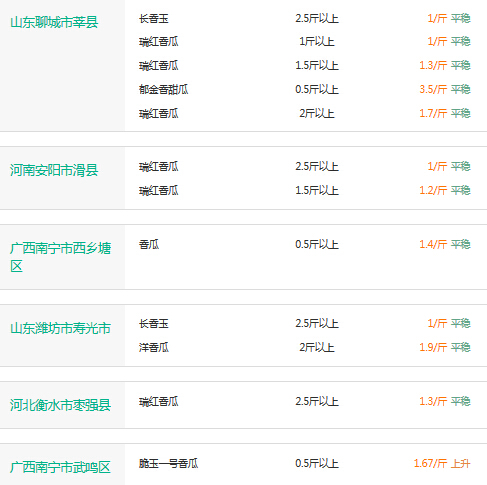This screenshot has height=485, width=487.
Task: Click 香瓜 in 西乡塘区 row
Action: 149,244
